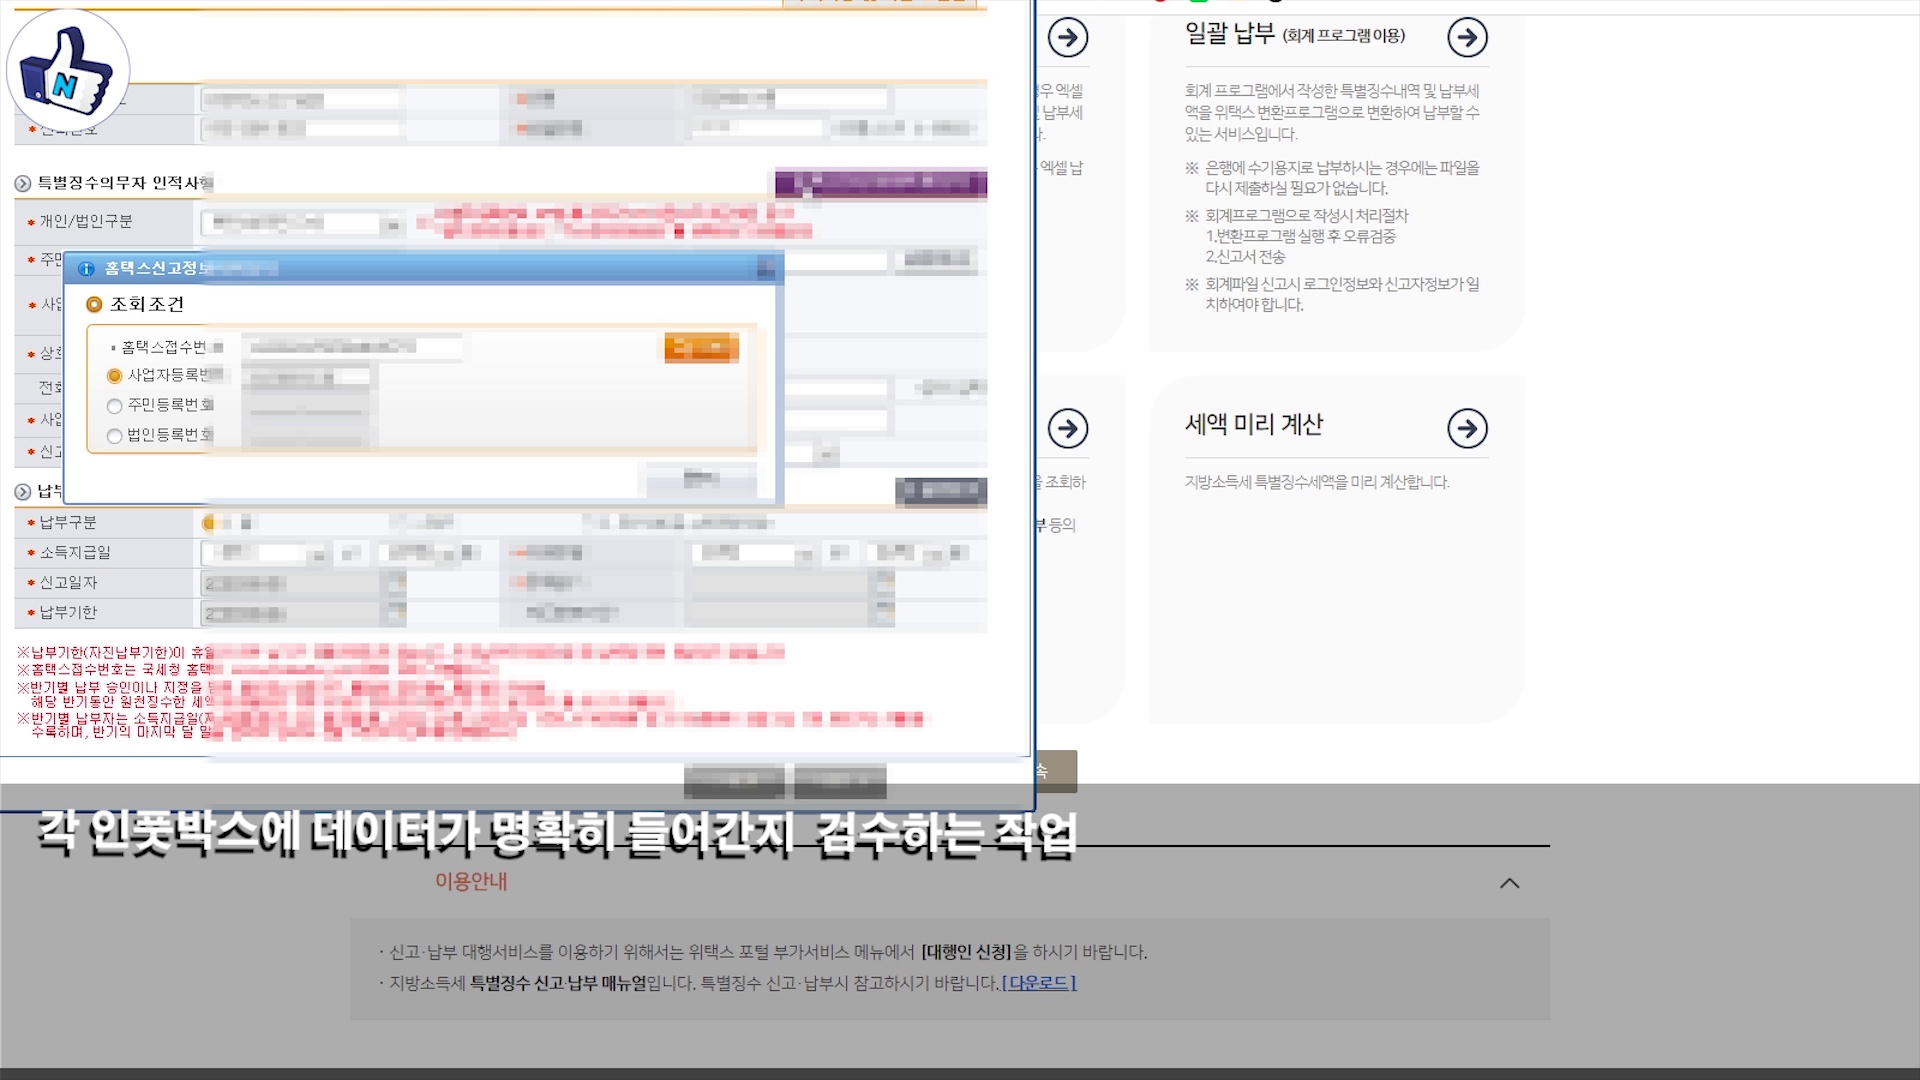Collapse the 이용안내 section chevron
Viewport: 1920px width, 1080px height.
(x=1509, y=883)
